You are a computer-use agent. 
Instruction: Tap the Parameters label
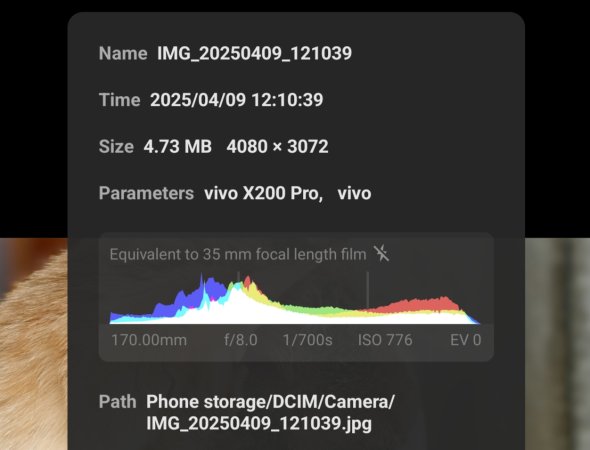point(146,193)
